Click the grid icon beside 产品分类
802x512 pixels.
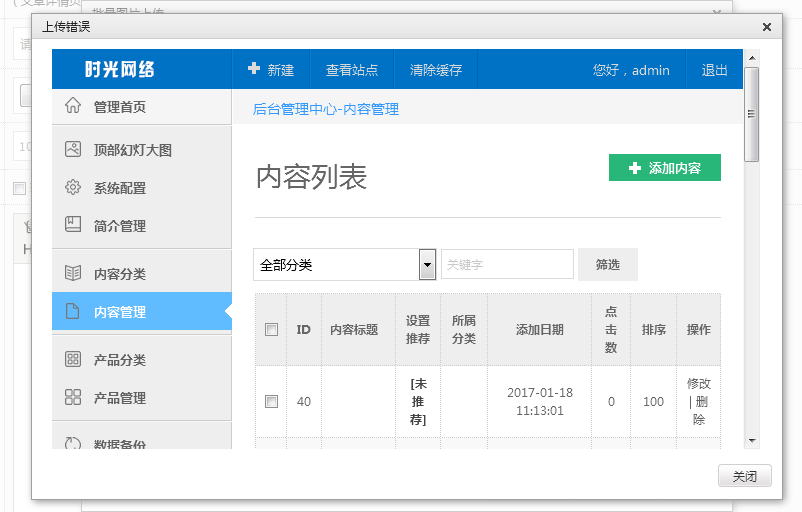pos(73,359)
